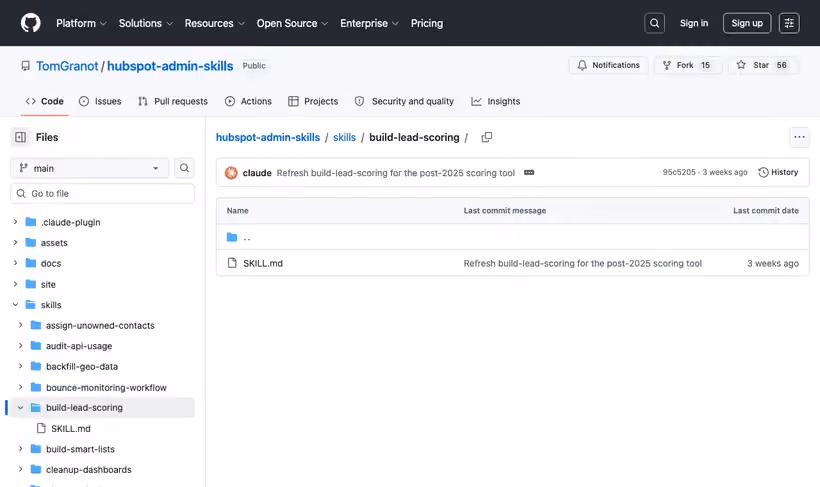Click the audit-api-usage folder icon
This screenshot has height=487, width=820.
36,346
